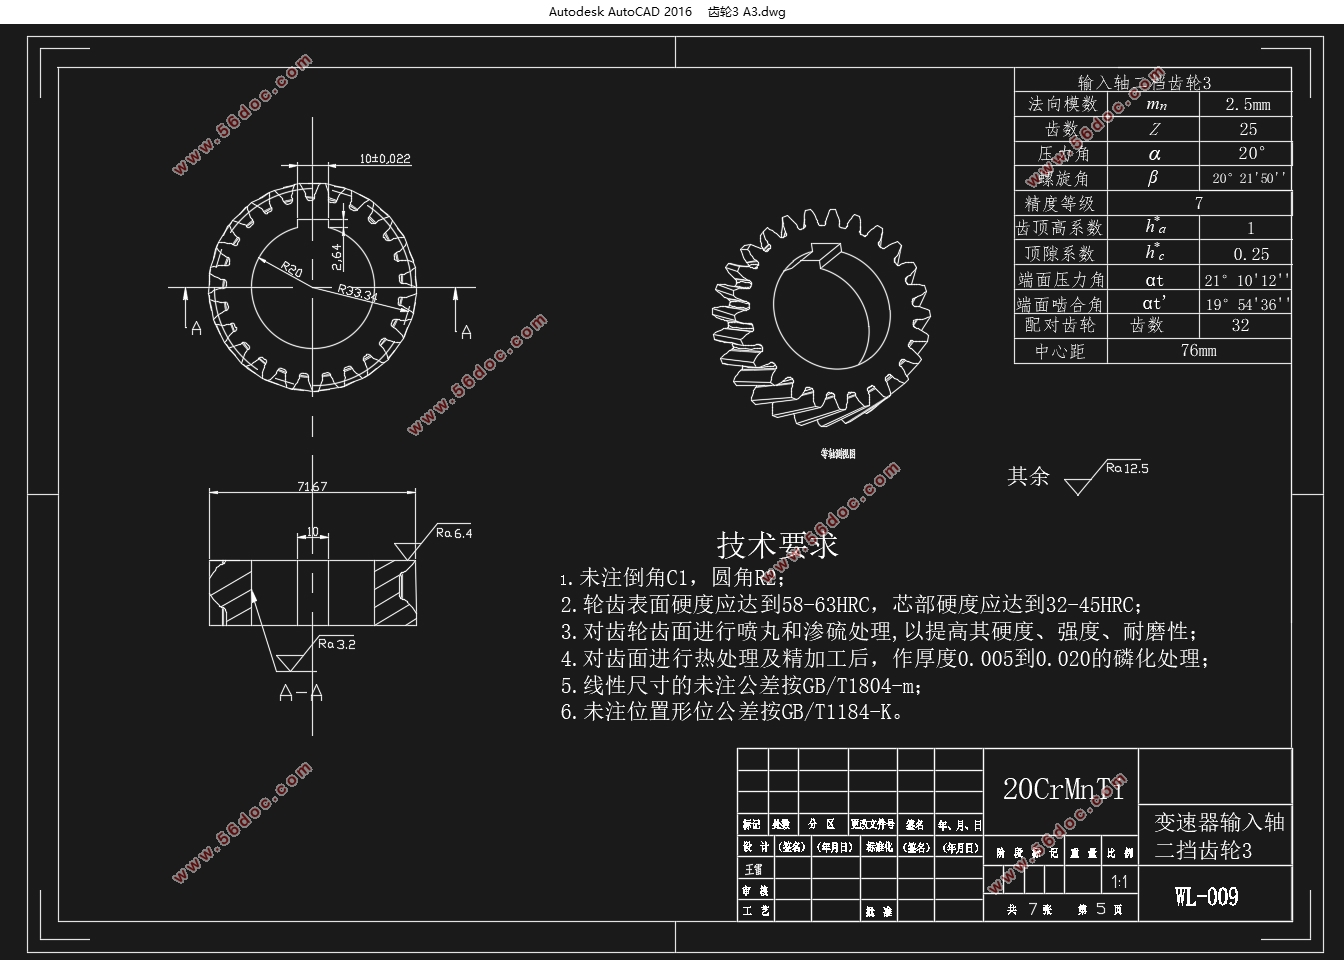Viewport: 1344px width, 960px height.
Task: Select the right section arrow labeled A
Action: [x=459, y=312]
